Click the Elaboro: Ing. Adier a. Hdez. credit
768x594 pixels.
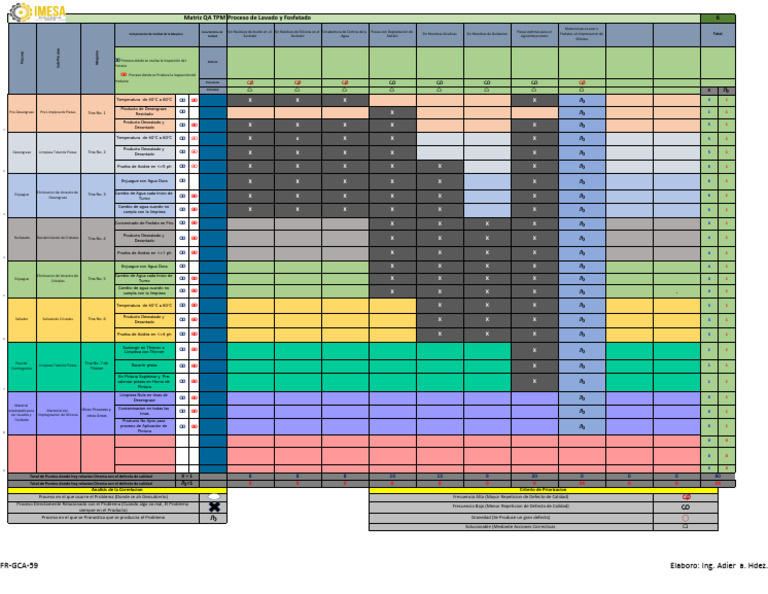tap(719, 565)
